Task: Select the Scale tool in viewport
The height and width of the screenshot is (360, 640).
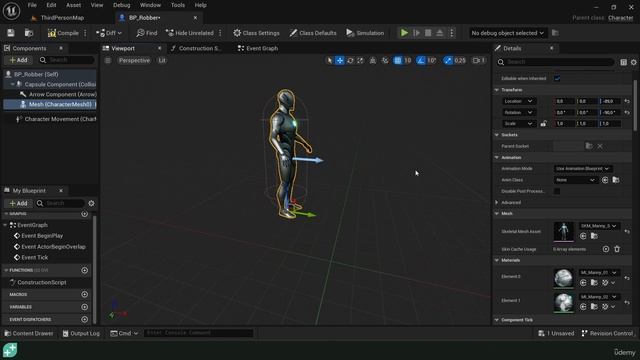Action: (x=360, y=60)
